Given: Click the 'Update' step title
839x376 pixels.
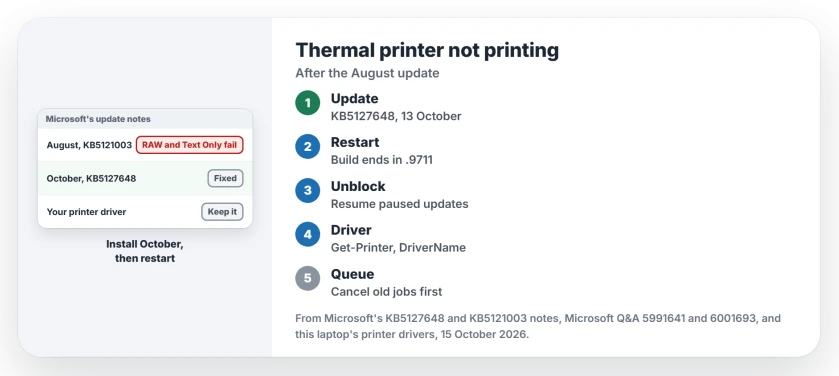Looking at the screenshot, I should click(354, 98).
